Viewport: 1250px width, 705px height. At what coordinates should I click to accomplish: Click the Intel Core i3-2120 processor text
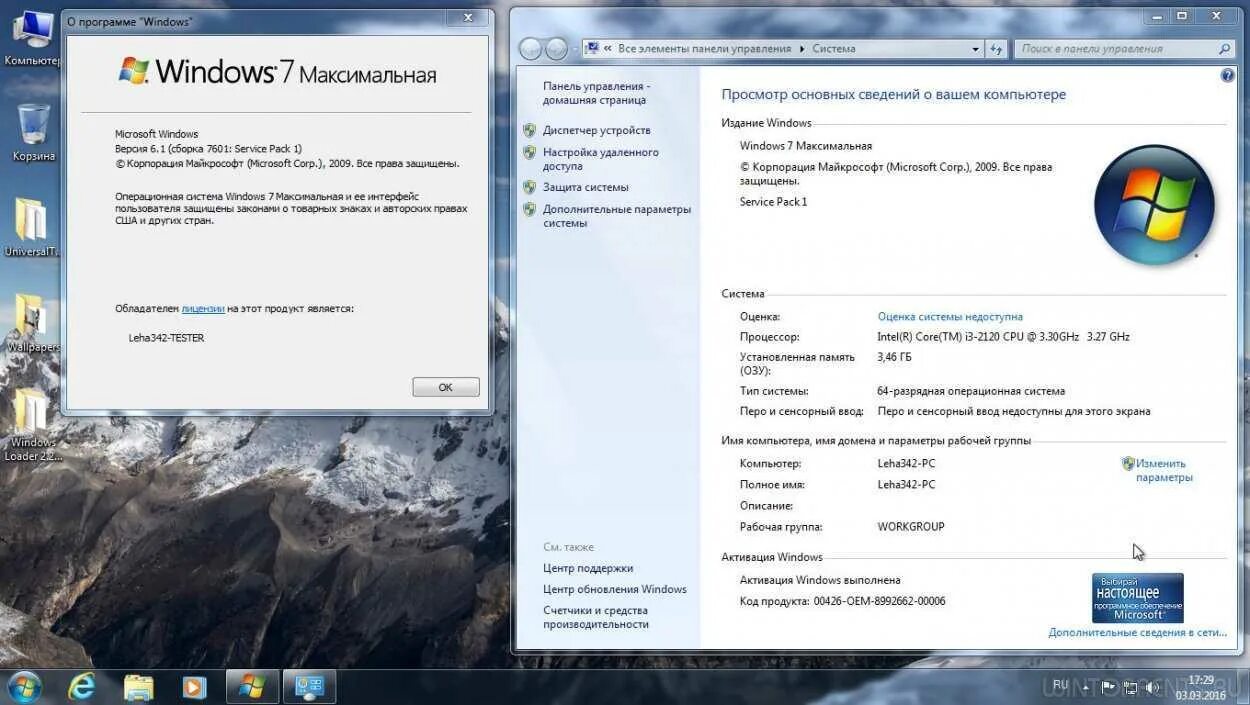(1003, 337)
